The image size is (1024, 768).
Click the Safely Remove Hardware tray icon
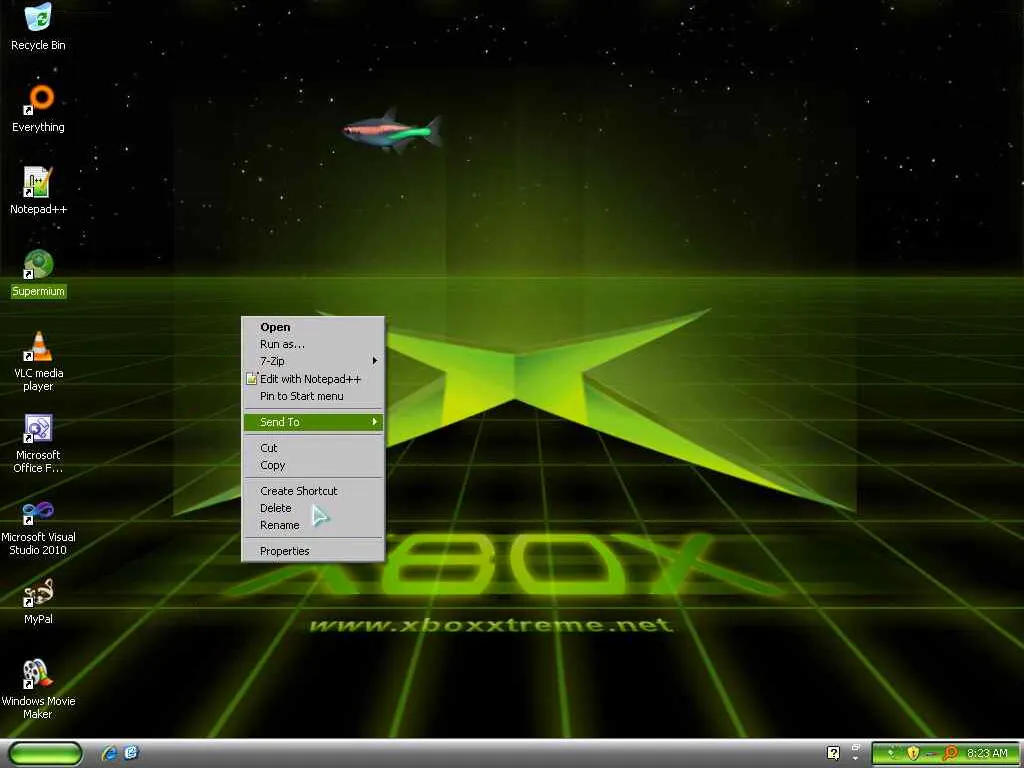[892, 754]
